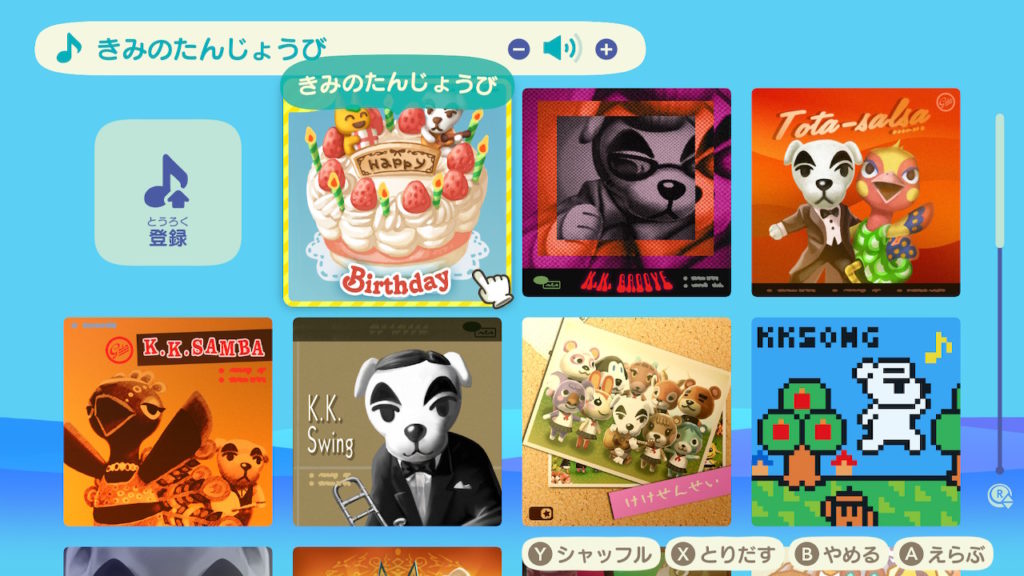Pick the pixel-art KKSONG album
Image resolution: width=1024 pixels, height=576 pixels.
(x=856, y=422)
